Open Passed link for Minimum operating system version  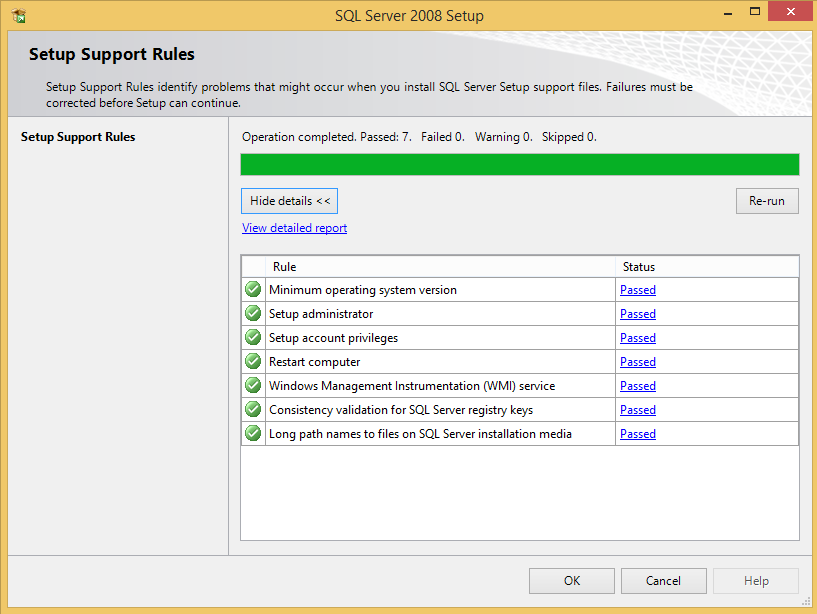(637, 290)
